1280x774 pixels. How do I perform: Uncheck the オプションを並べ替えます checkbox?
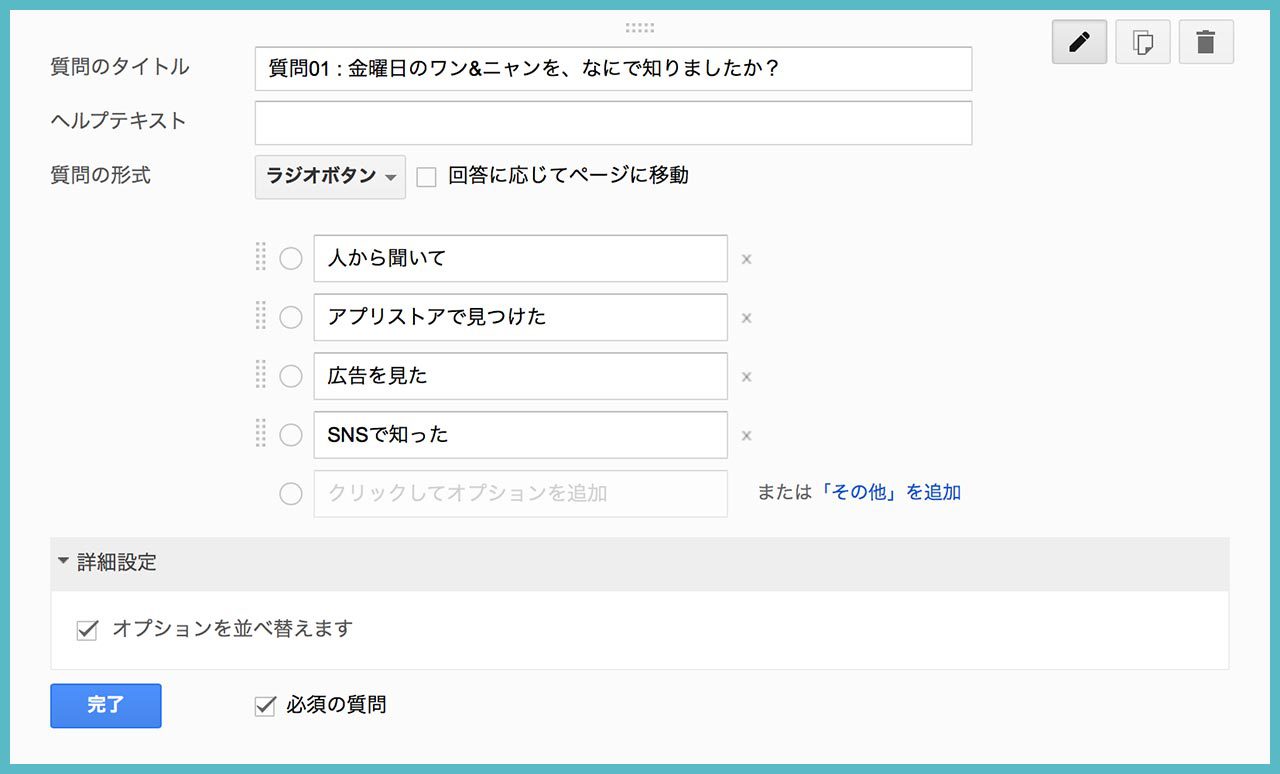coord(87,631)
